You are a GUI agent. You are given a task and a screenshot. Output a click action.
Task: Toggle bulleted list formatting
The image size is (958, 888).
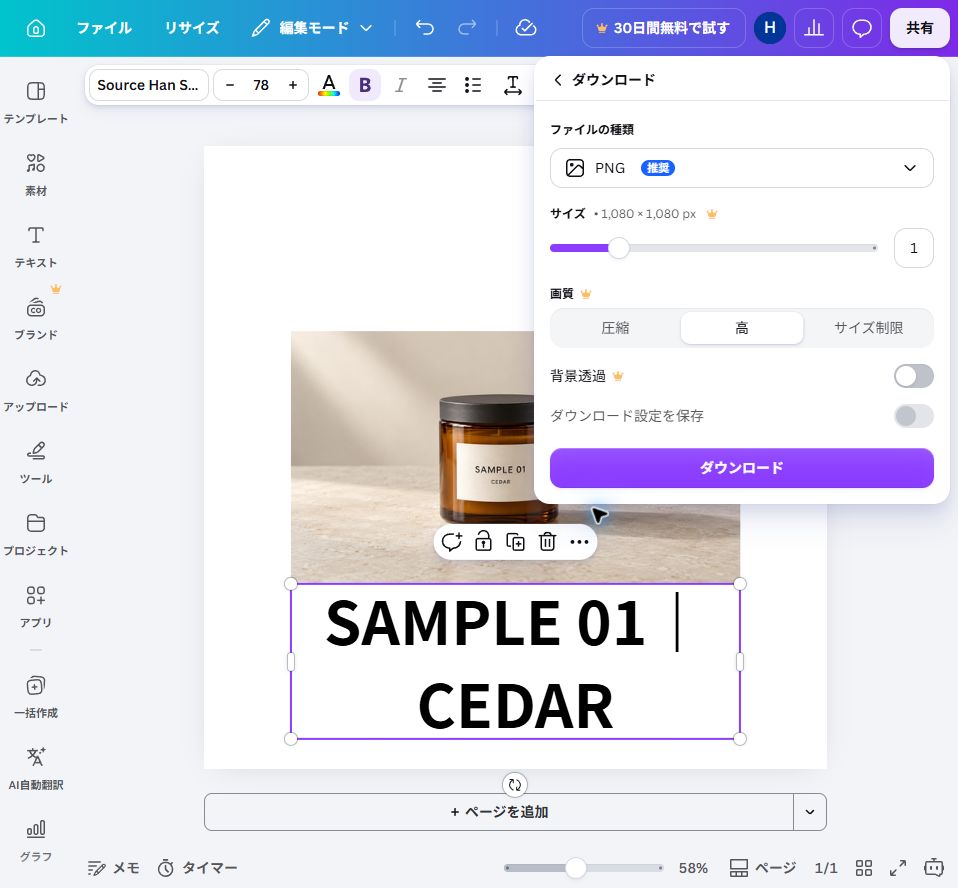472,85
